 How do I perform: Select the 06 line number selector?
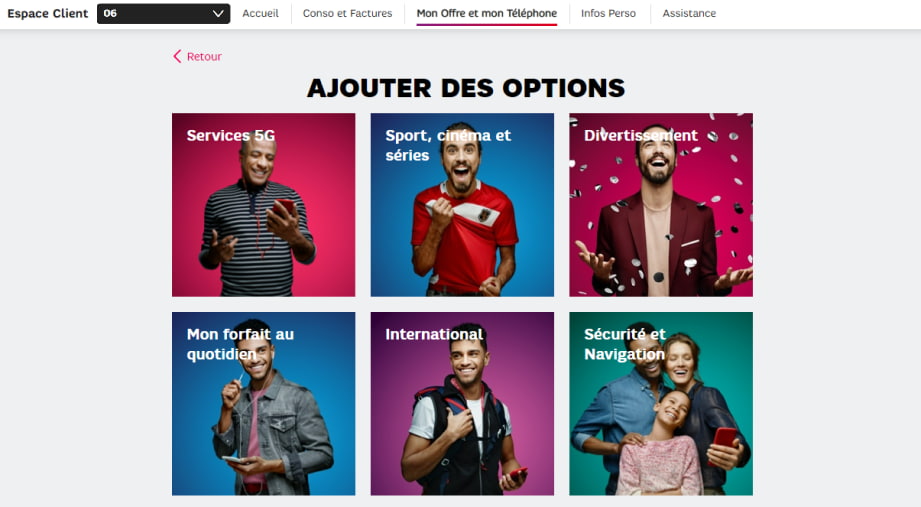point(163,14)
